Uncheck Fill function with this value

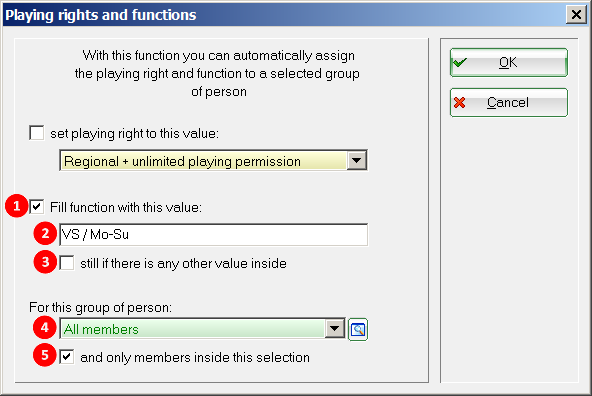pos(37,207)
